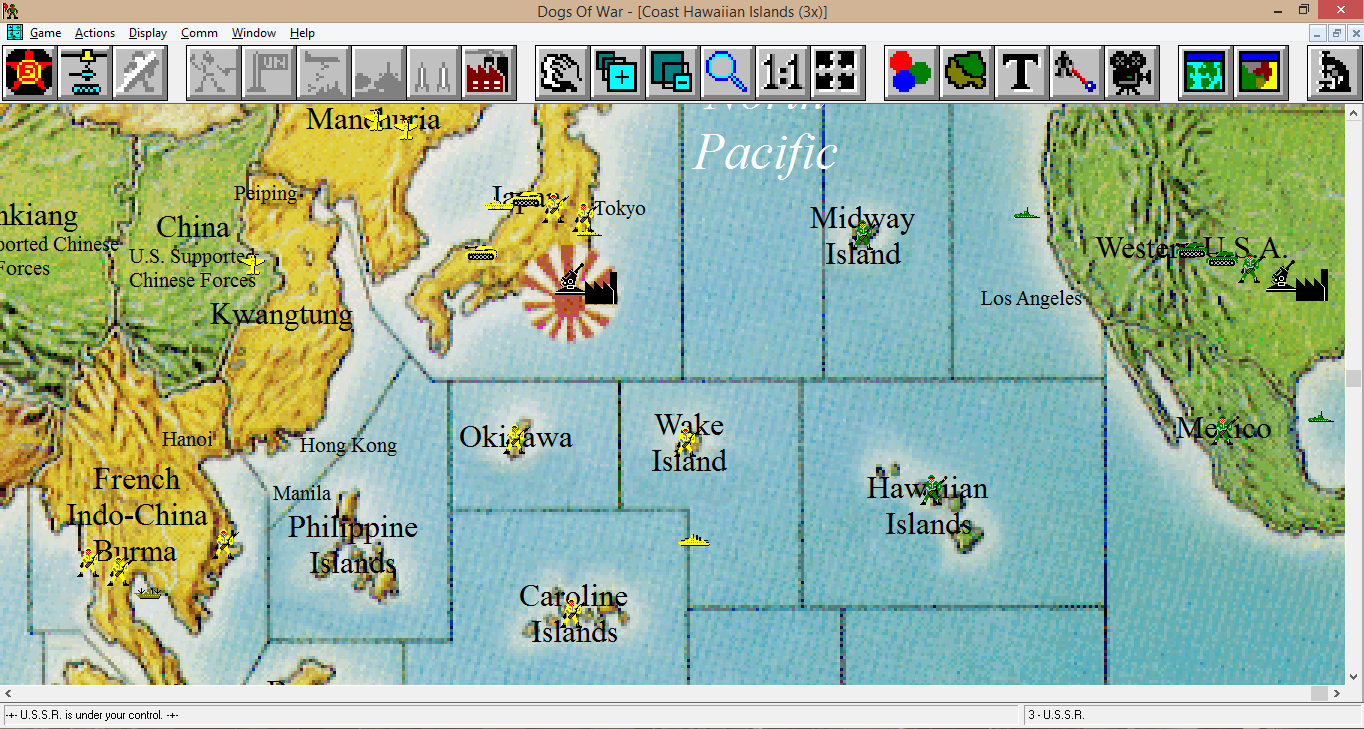Image resolution: width=1364 pixels, height=729 pixels.
Task: Click the horizontal scrollbar left arrow
Action: tap(9, 693)
